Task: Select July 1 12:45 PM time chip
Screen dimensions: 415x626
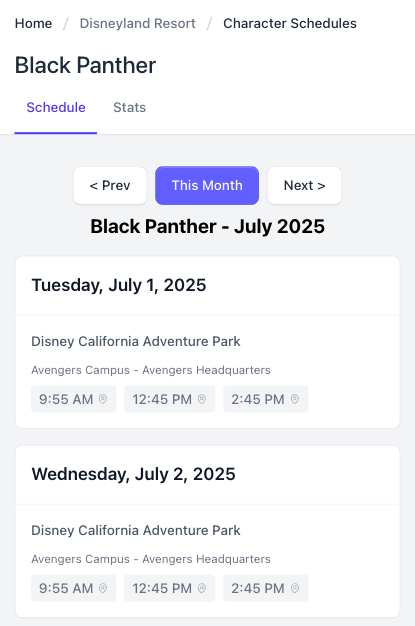Action: (169, 399)
